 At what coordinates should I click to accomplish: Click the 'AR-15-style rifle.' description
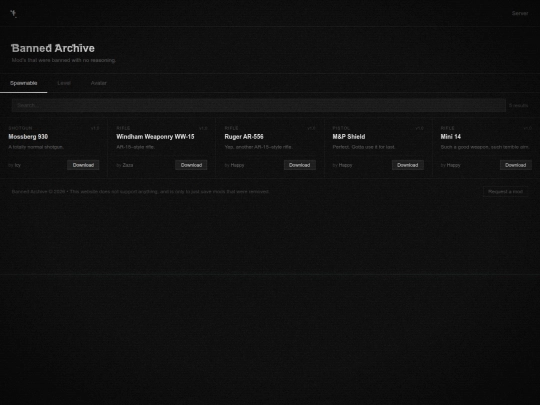(136, 147)
